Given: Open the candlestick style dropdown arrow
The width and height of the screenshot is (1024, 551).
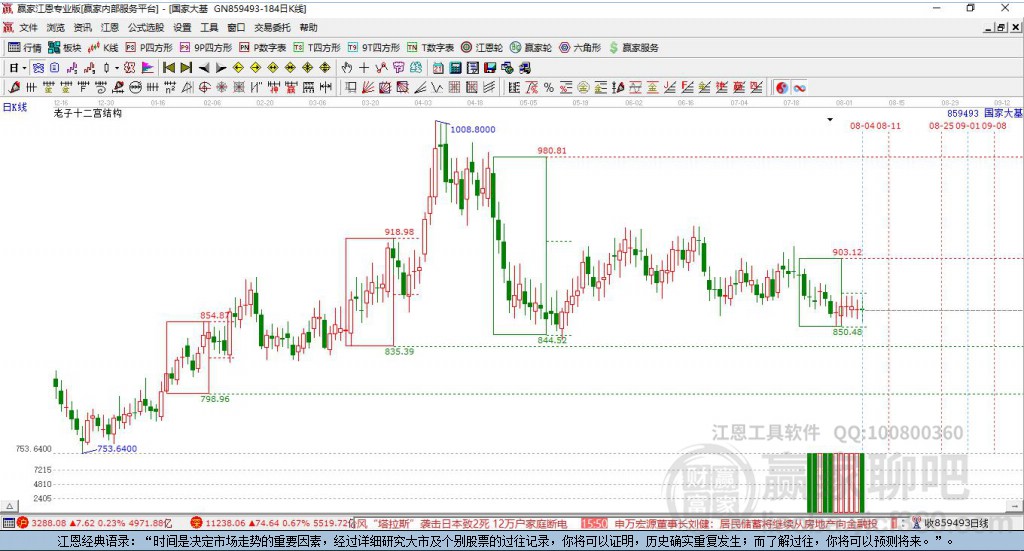Looking at the screenshot, I should (116, 68).
